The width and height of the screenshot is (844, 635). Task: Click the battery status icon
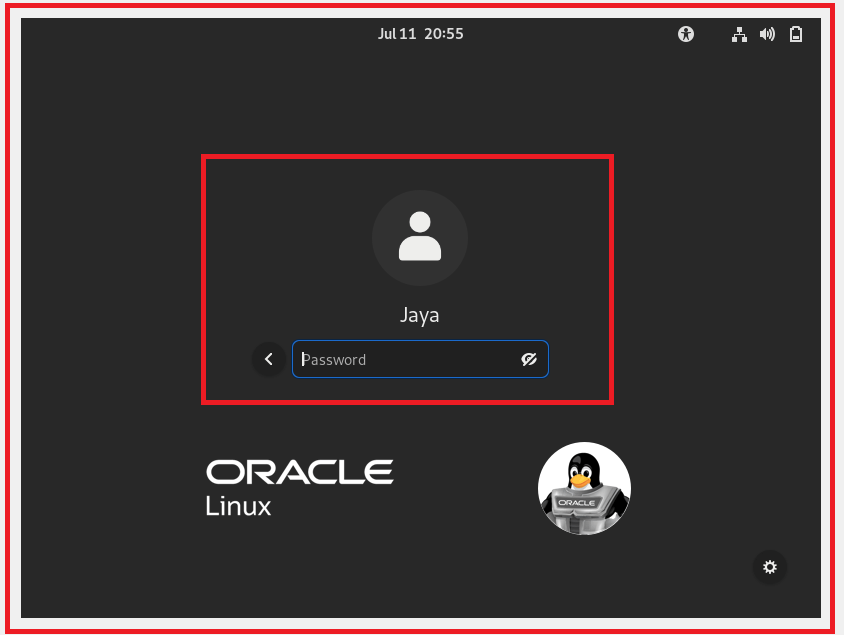click(796, 34)
